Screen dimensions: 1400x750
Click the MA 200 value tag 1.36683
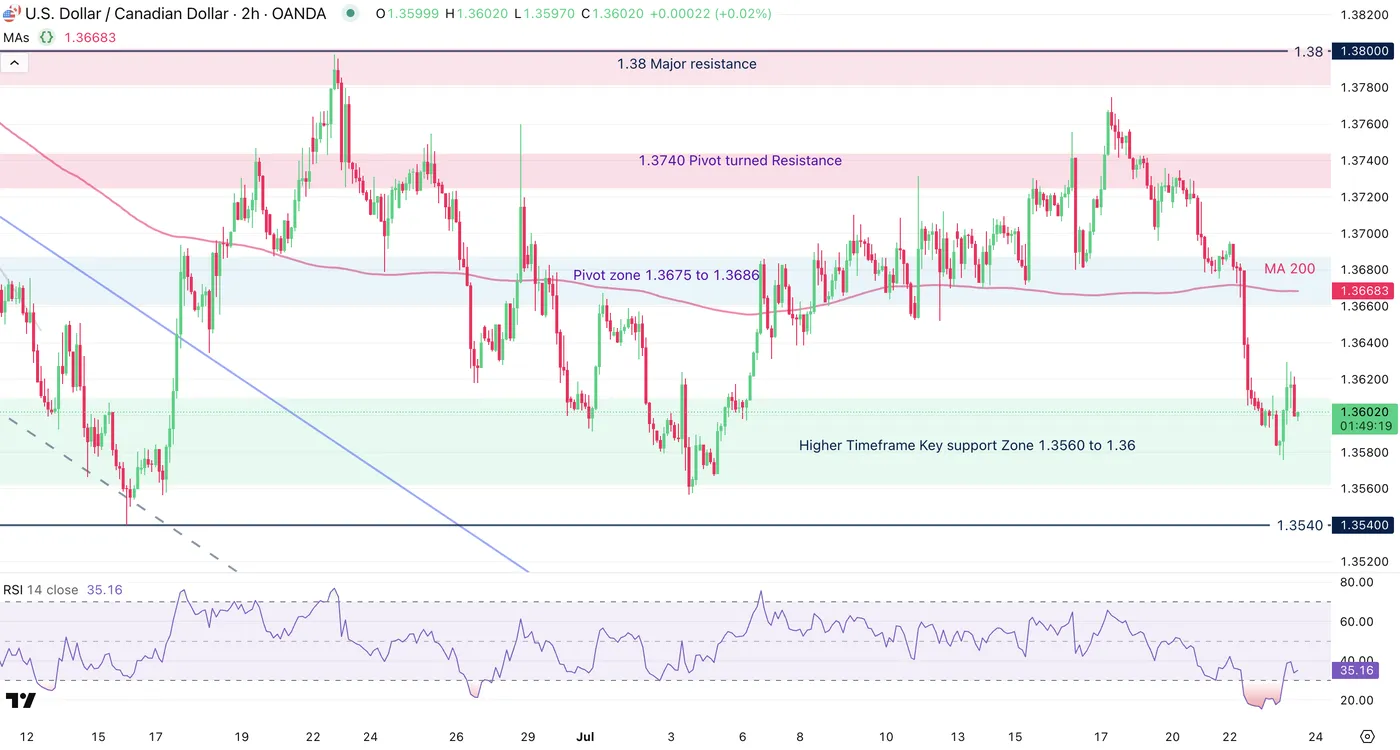pos(1364,291)
